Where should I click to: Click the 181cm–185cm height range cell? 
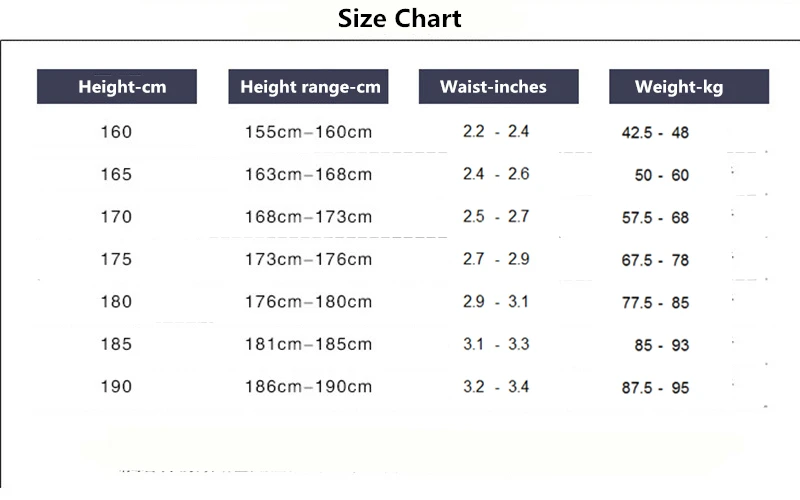pyautogui.click(x=308, y=344)
